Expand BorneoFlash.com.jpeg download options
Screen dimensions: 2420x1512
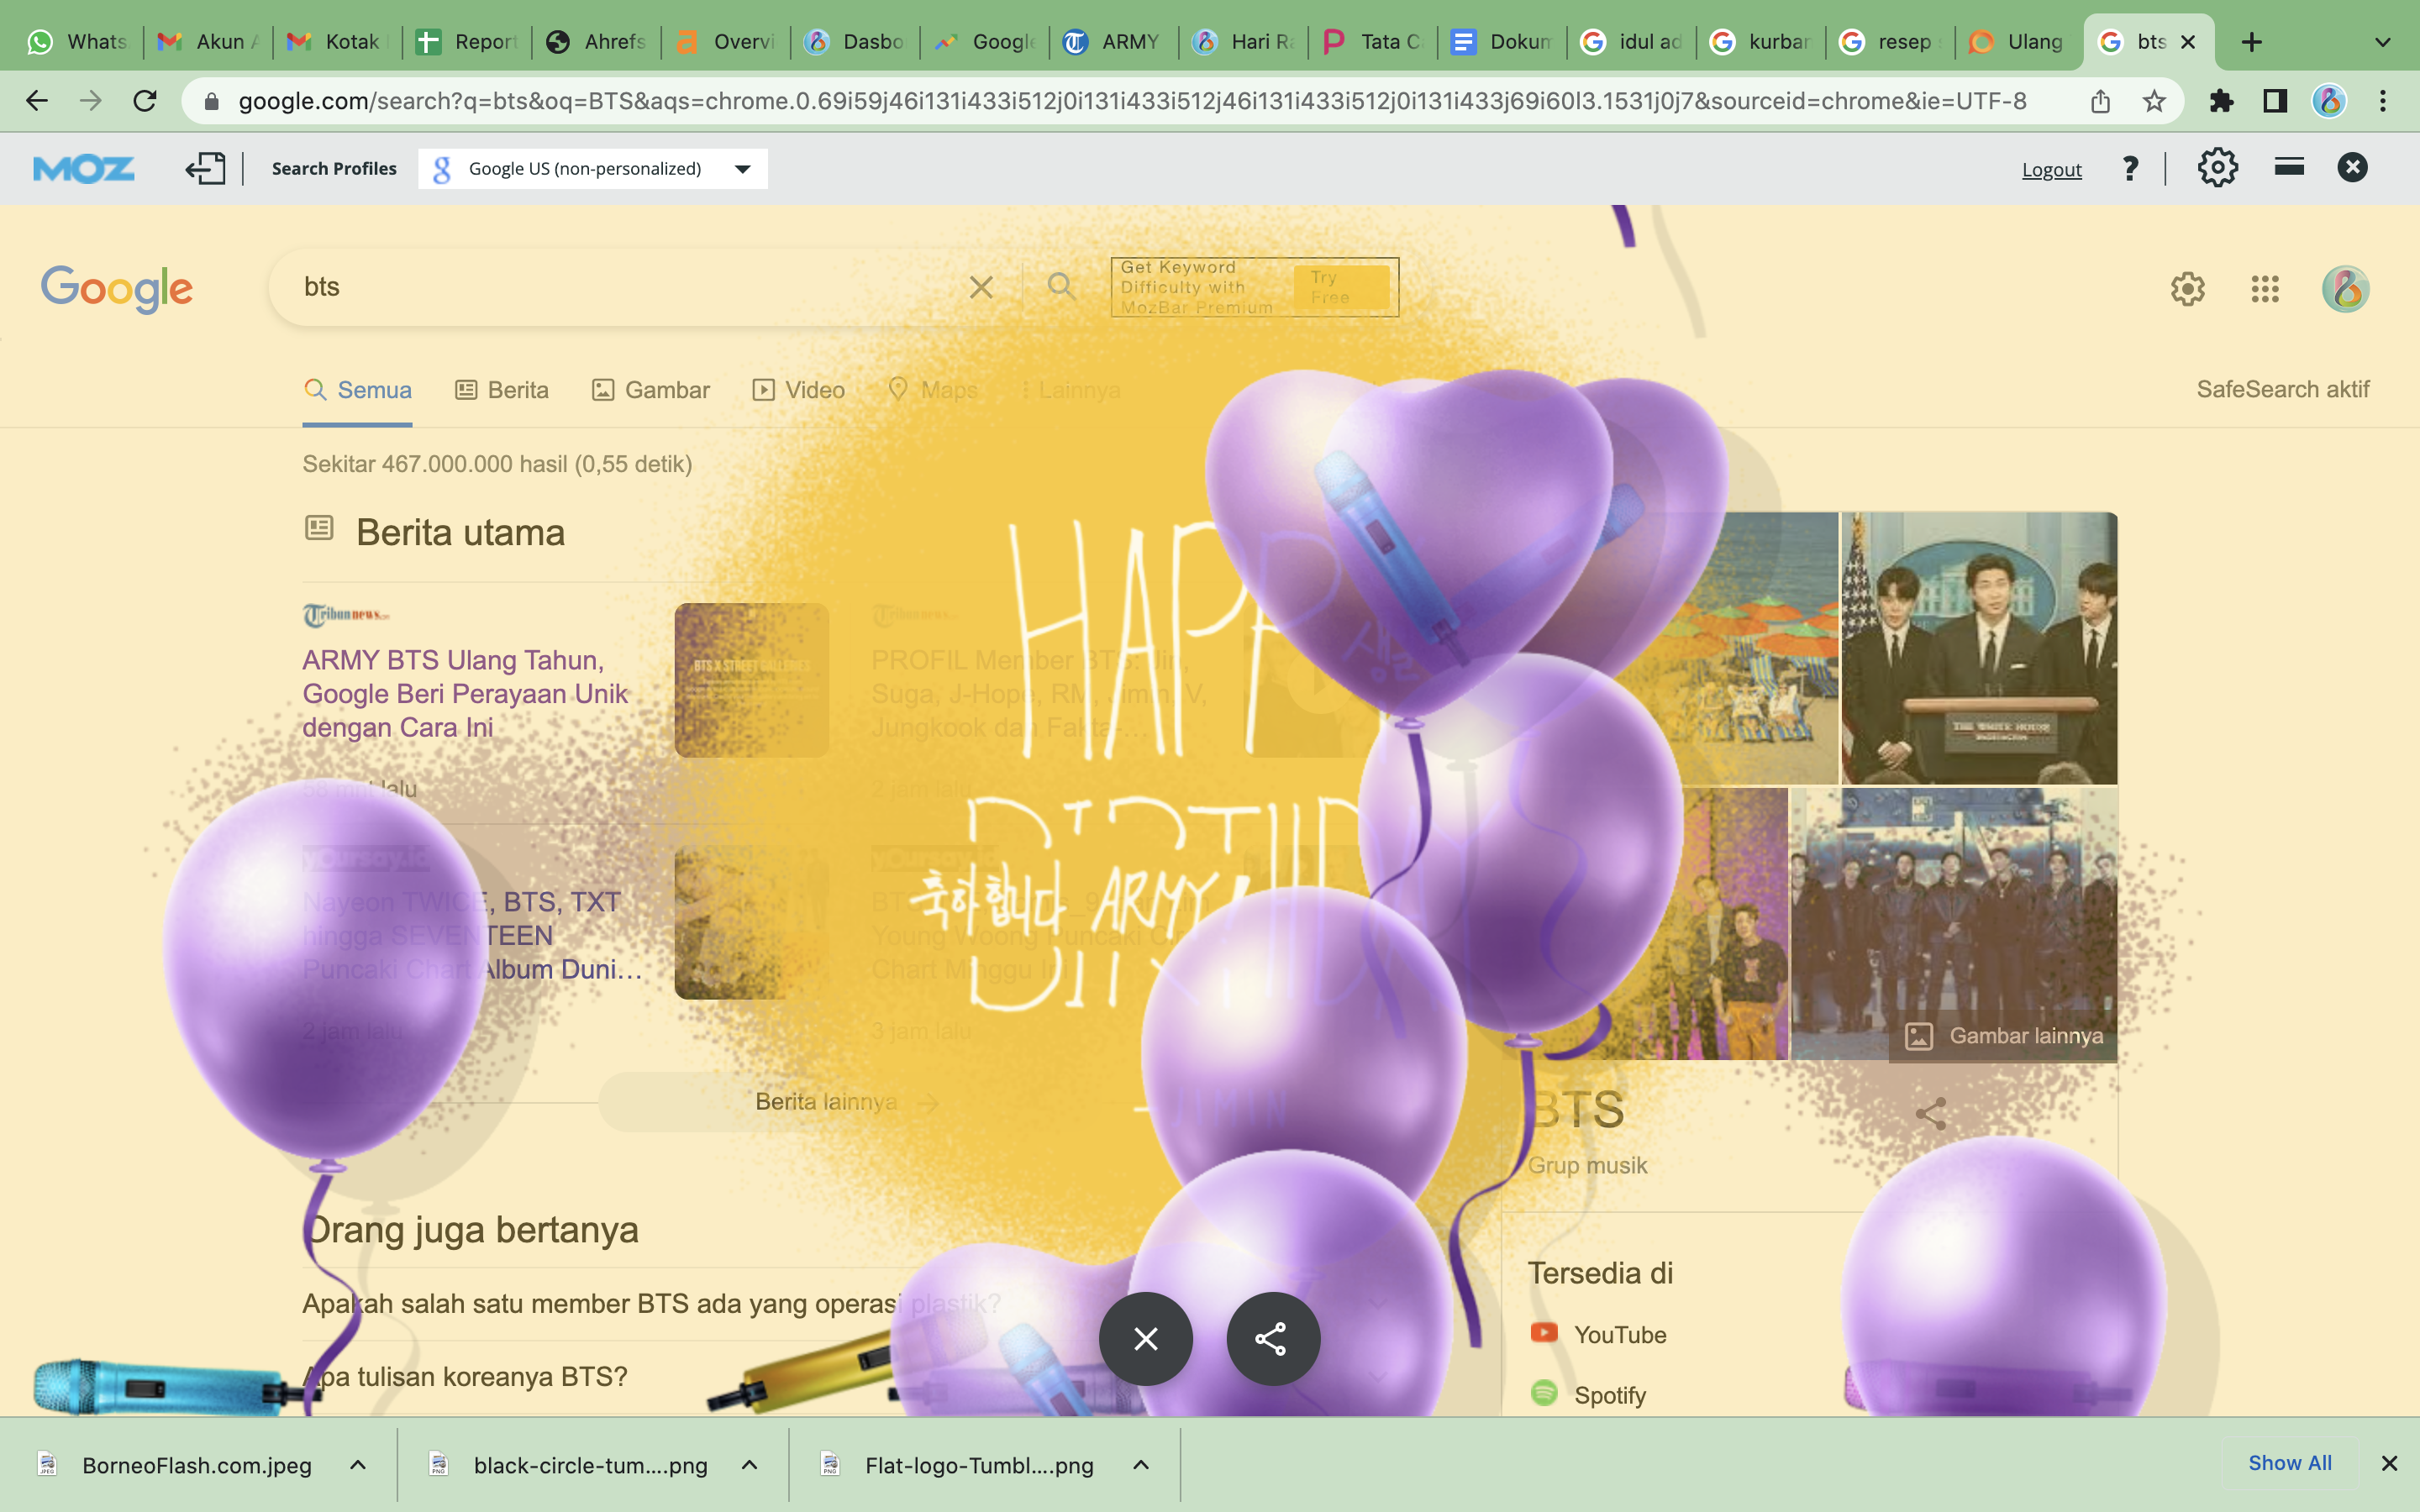(x=358, y=1465)
